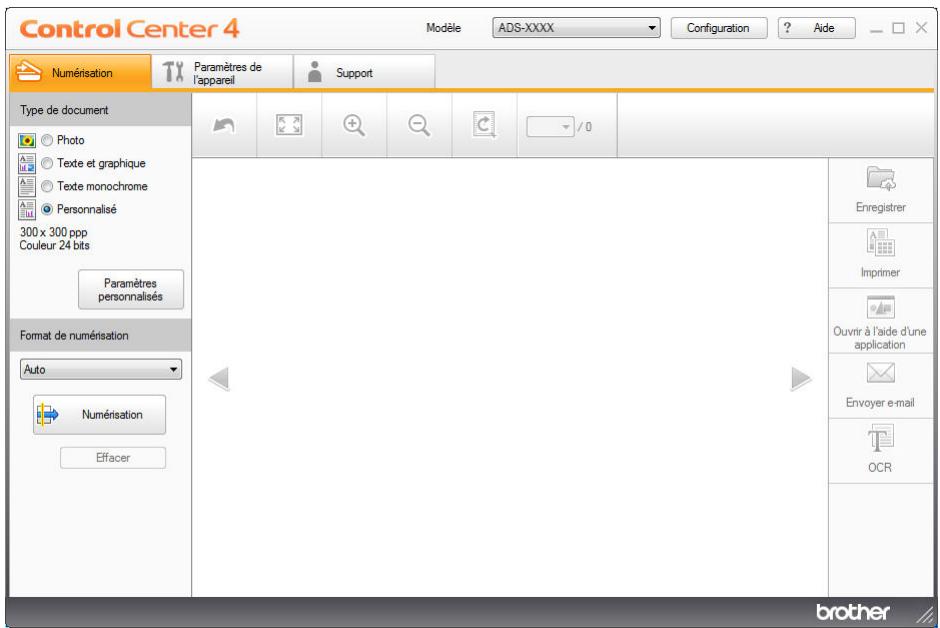Viewport: 940px width, 628px height.
Task: Minimize the Control Center window
Action: [876, 29]
